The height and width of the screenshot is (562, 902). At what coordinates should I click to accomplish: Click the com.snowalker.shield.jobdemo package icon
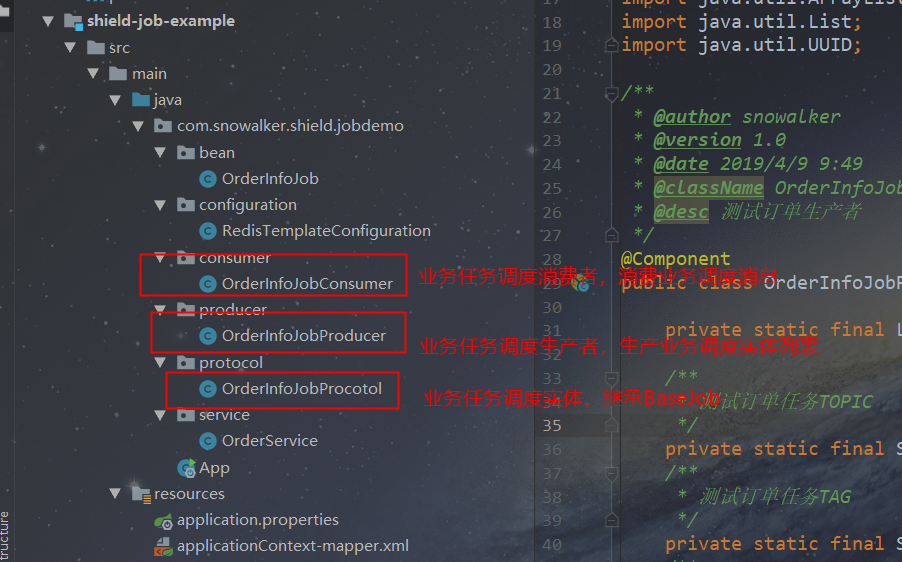pos(163,126)
